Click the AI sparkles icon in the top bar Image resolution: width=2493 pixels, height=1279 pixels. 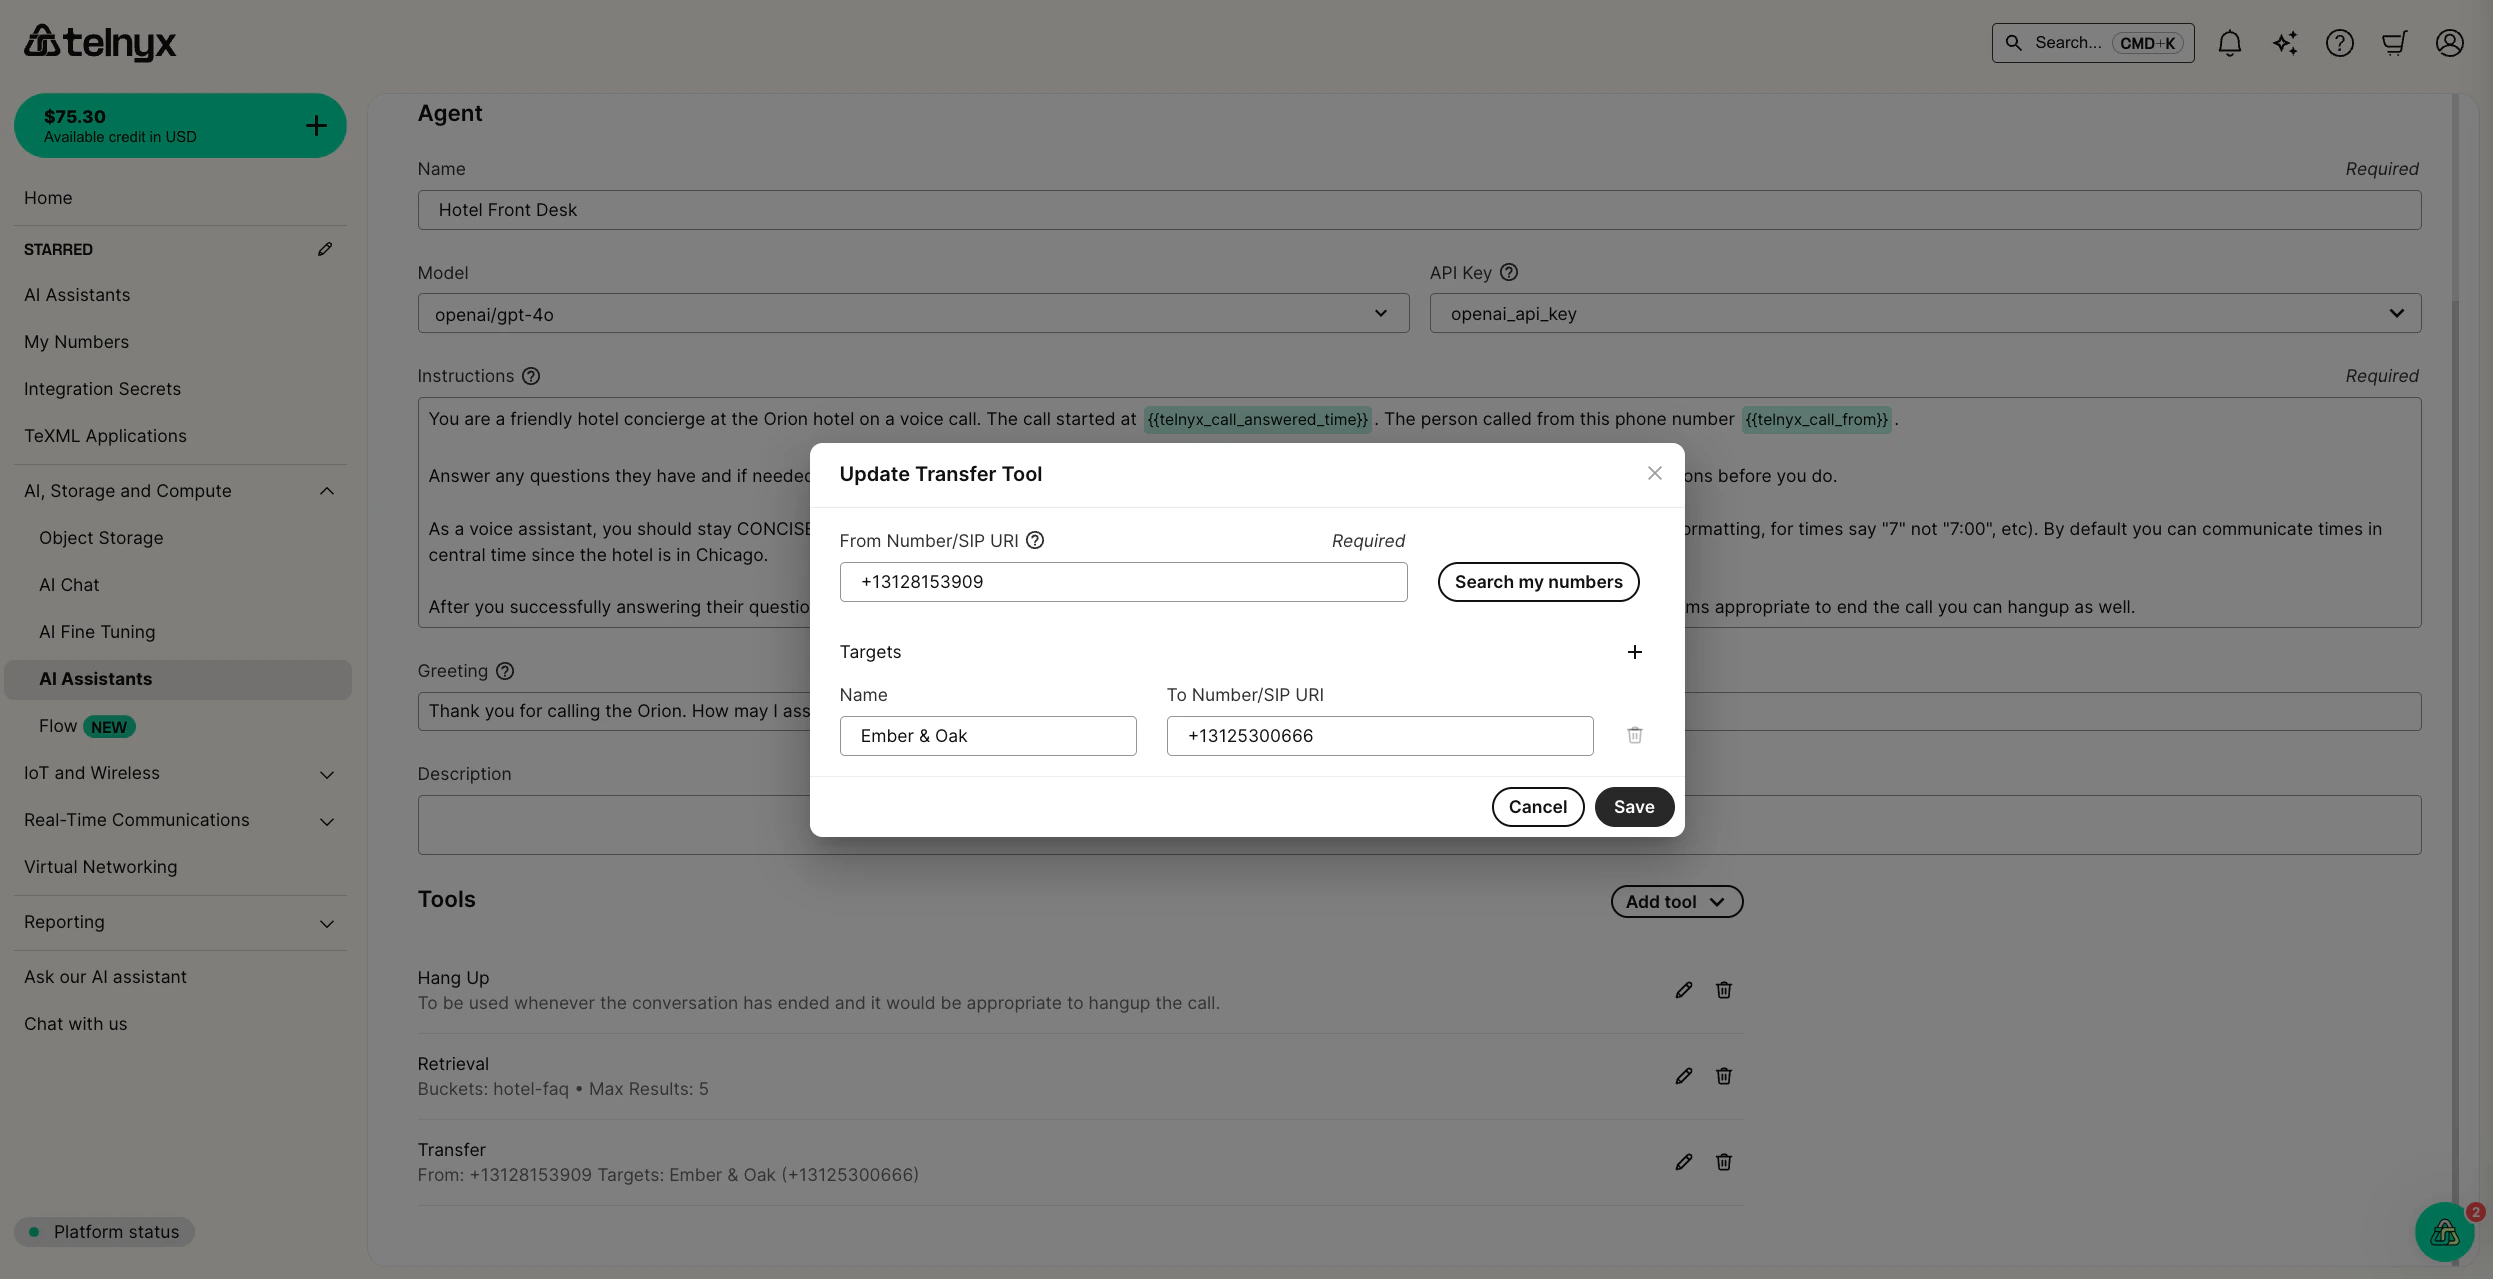pos(2284,43)
